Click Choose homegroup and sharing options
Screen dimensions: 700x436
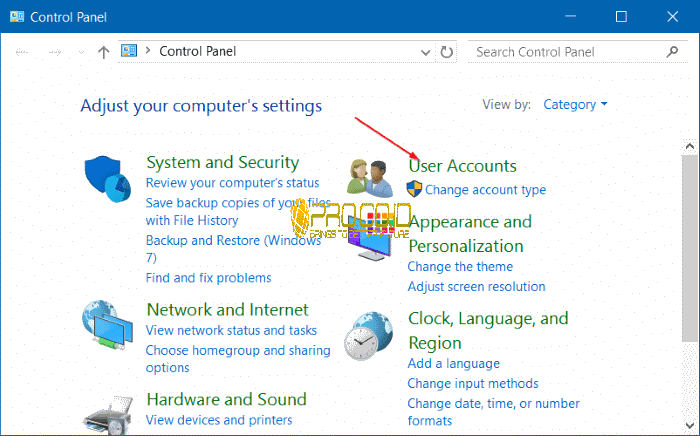pos(238,359)
